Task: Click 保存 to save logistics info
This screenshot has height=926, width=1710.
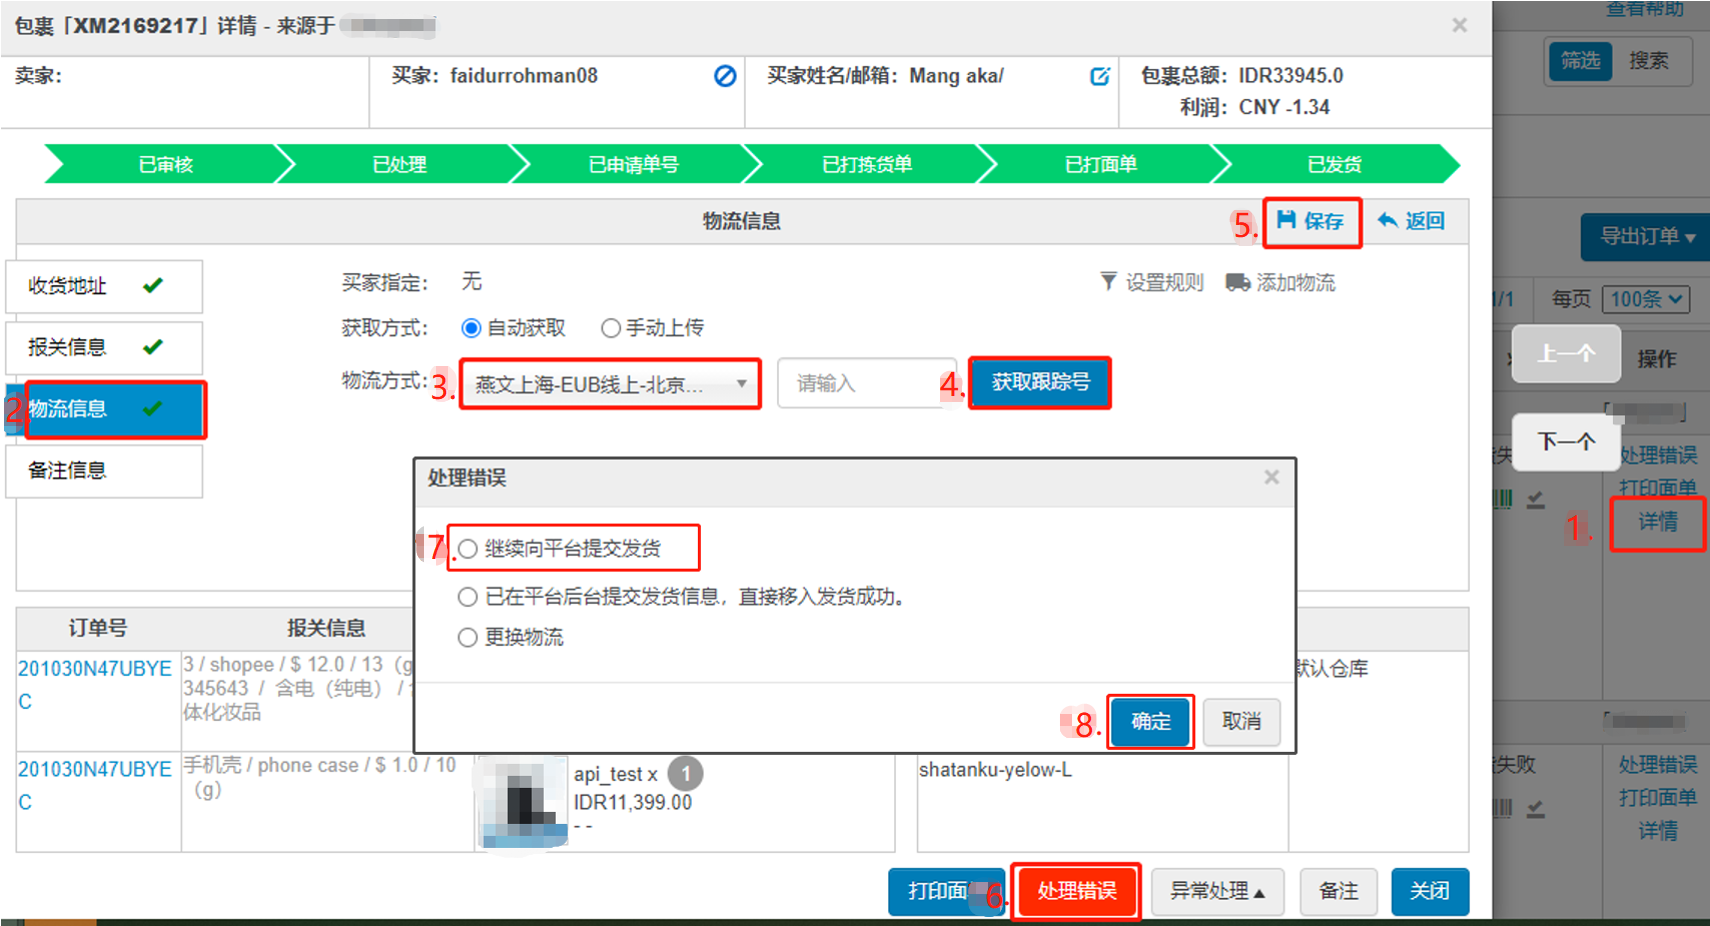Action: click(1311, 221)
